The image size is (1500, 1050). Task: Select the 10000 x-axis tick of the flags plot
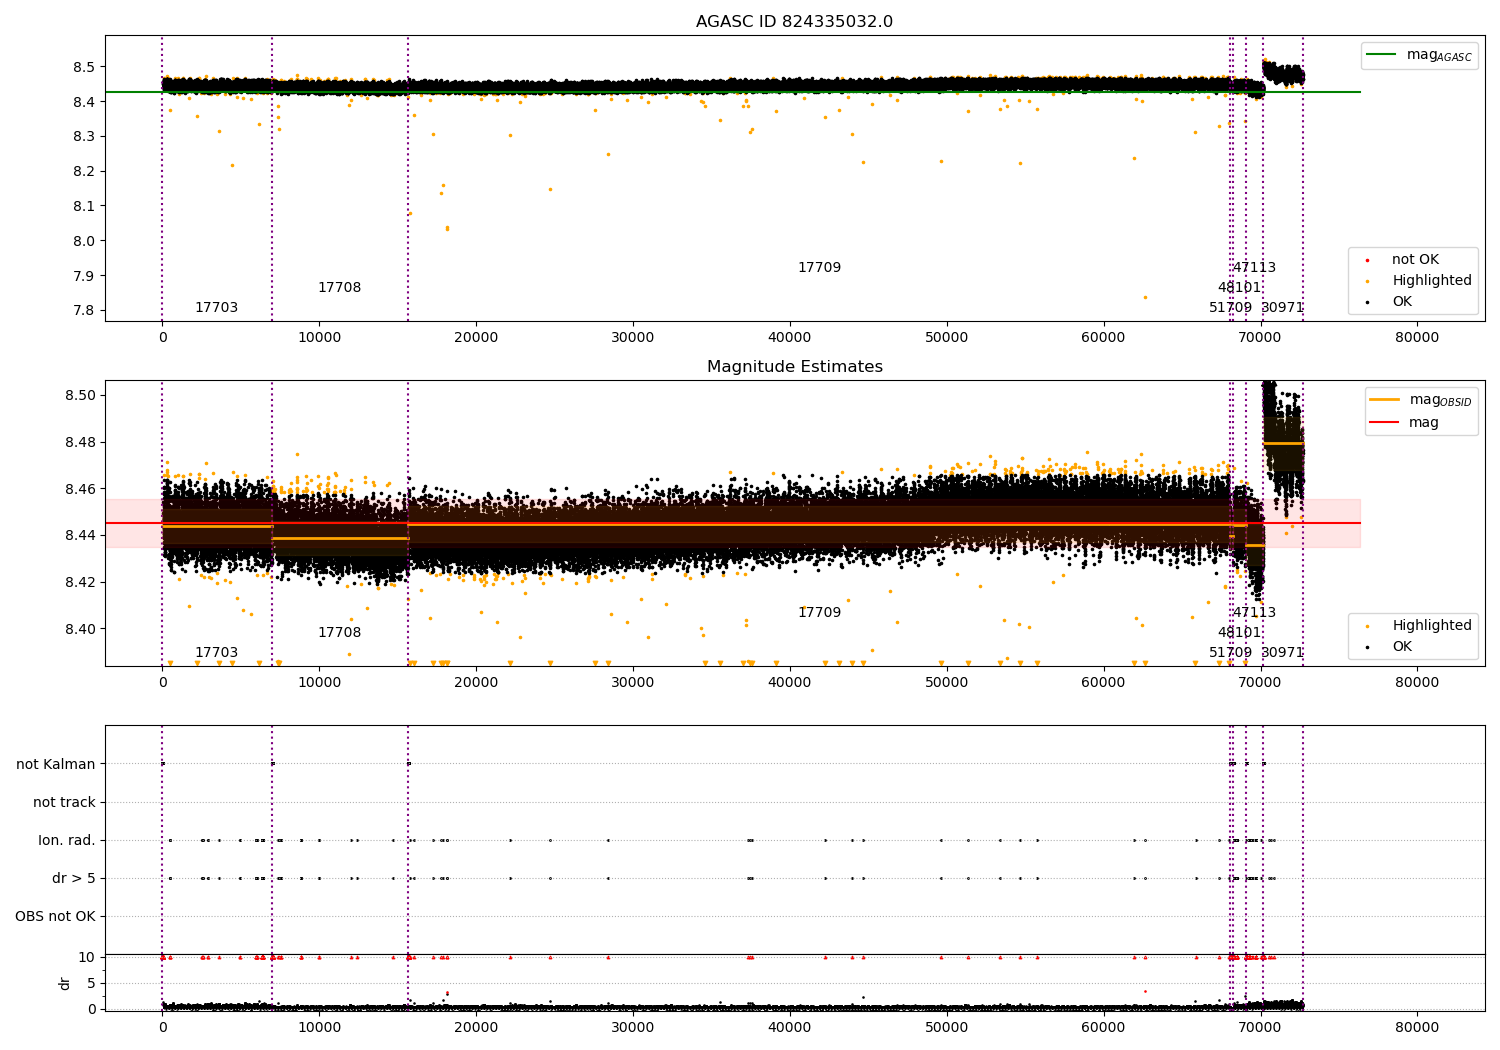pos(319,1027)
